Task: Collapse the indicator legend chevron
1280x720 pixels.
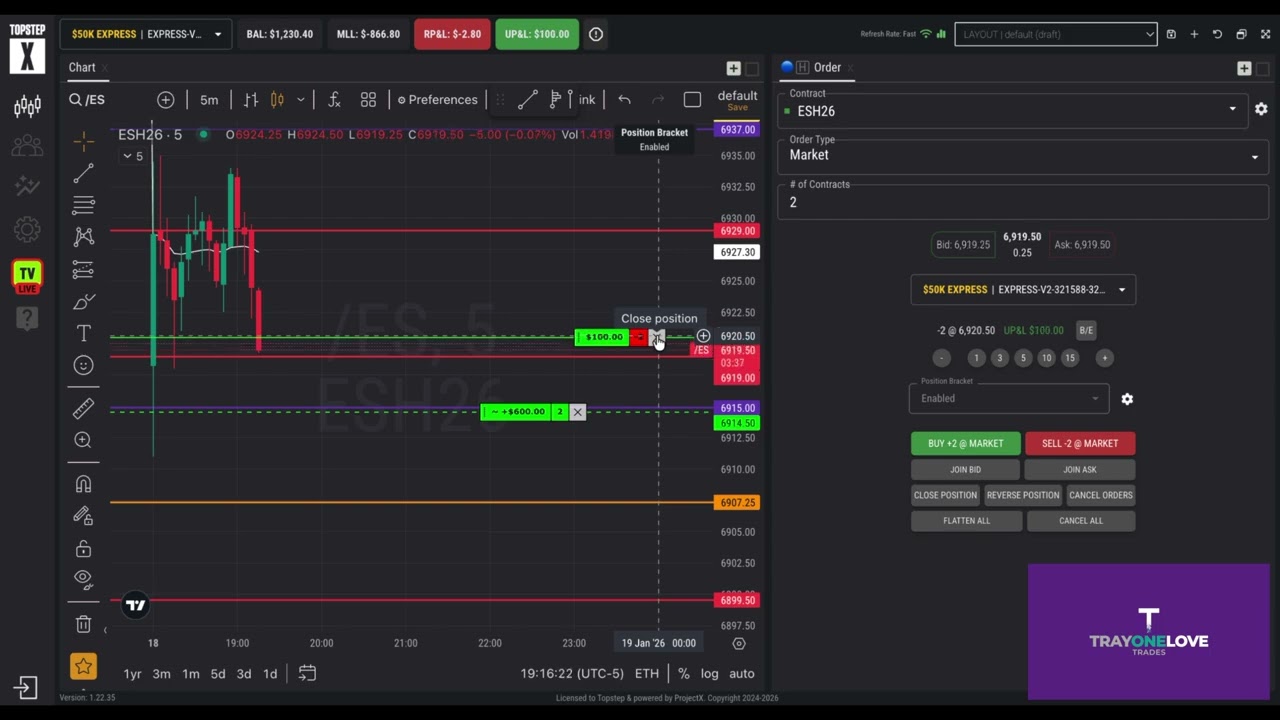Action: [127, 156]
